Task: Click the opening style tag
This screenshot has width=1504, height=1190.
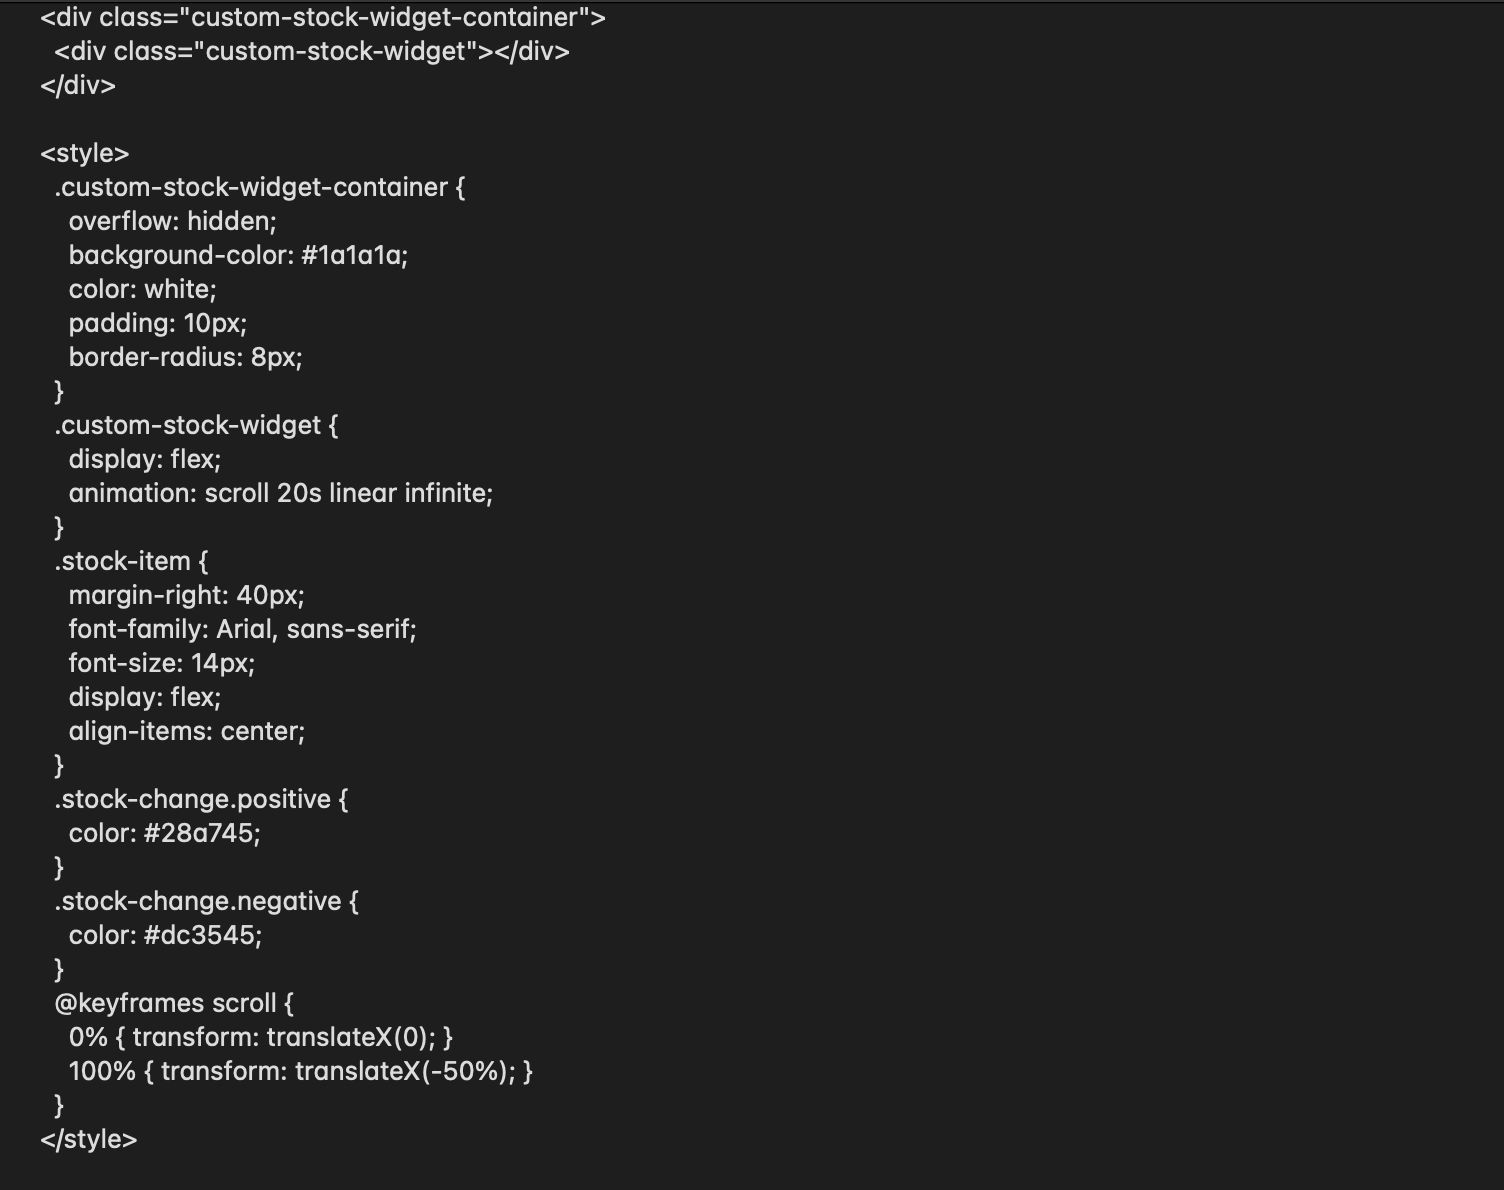Action: 85,153
